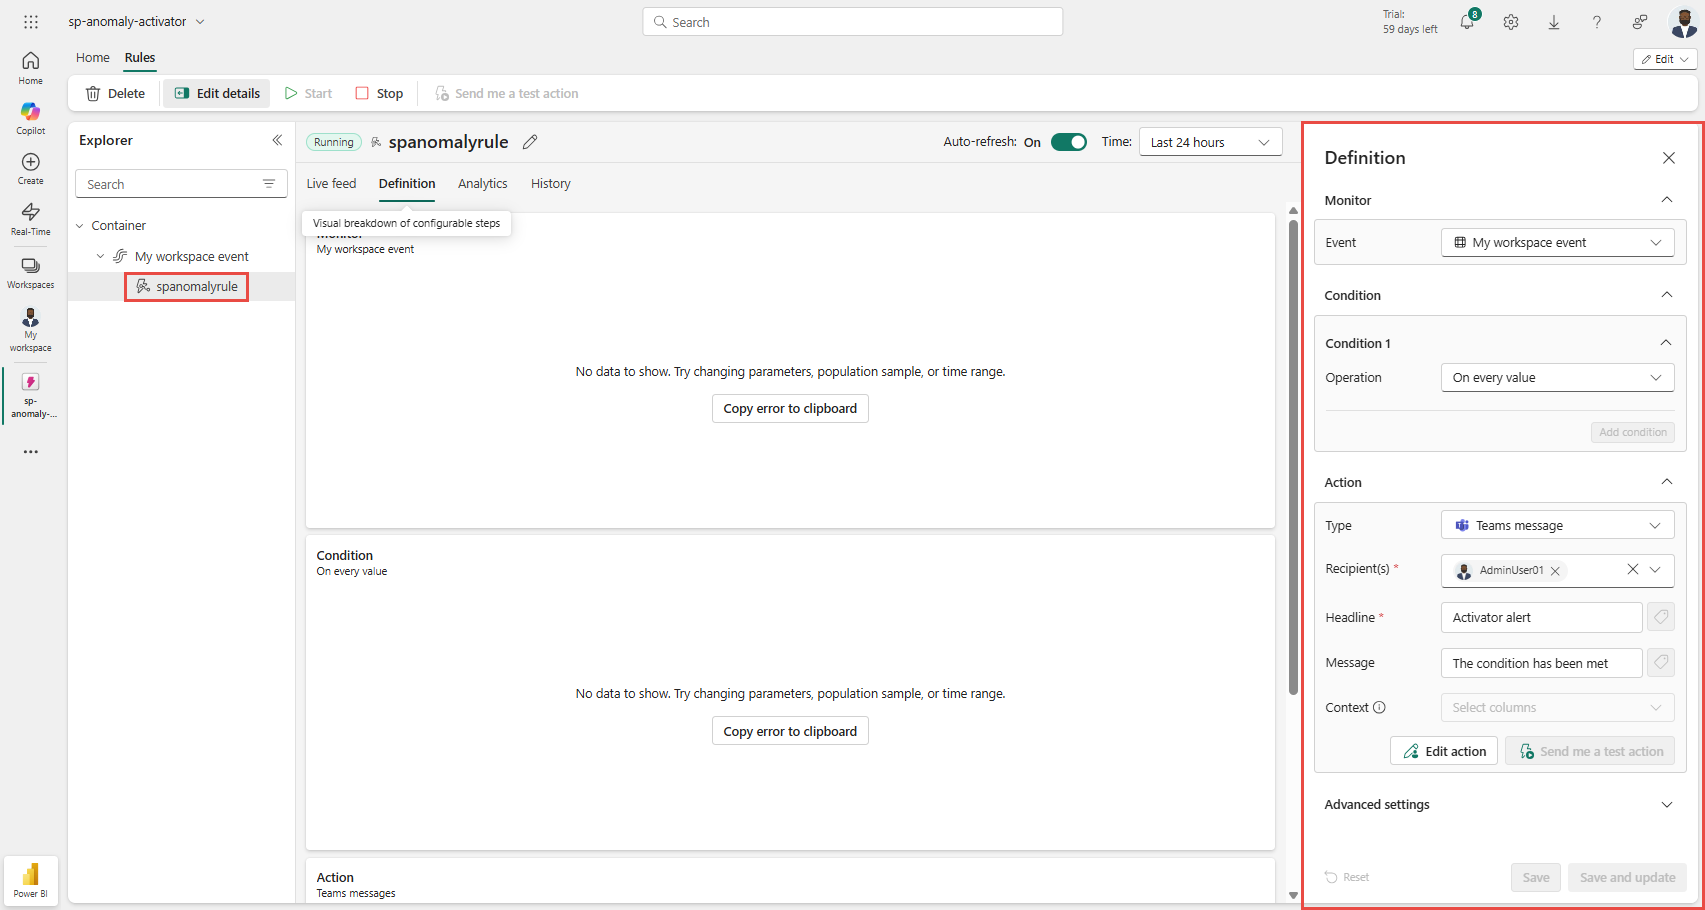The width and height of the screenshot is (1705, 910).
Task: Switch to the Analytics tab
Action: point(482,184)
